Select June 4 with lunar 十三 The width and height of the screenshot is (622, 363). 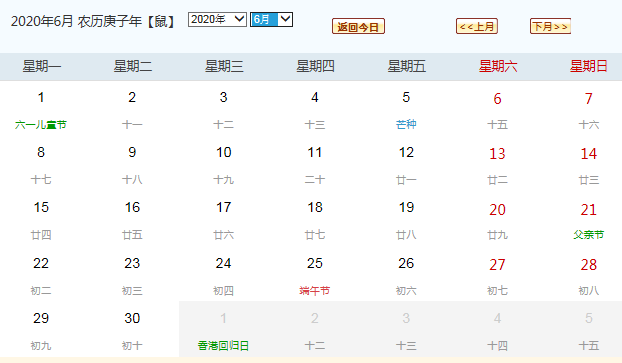coord(315,110)
